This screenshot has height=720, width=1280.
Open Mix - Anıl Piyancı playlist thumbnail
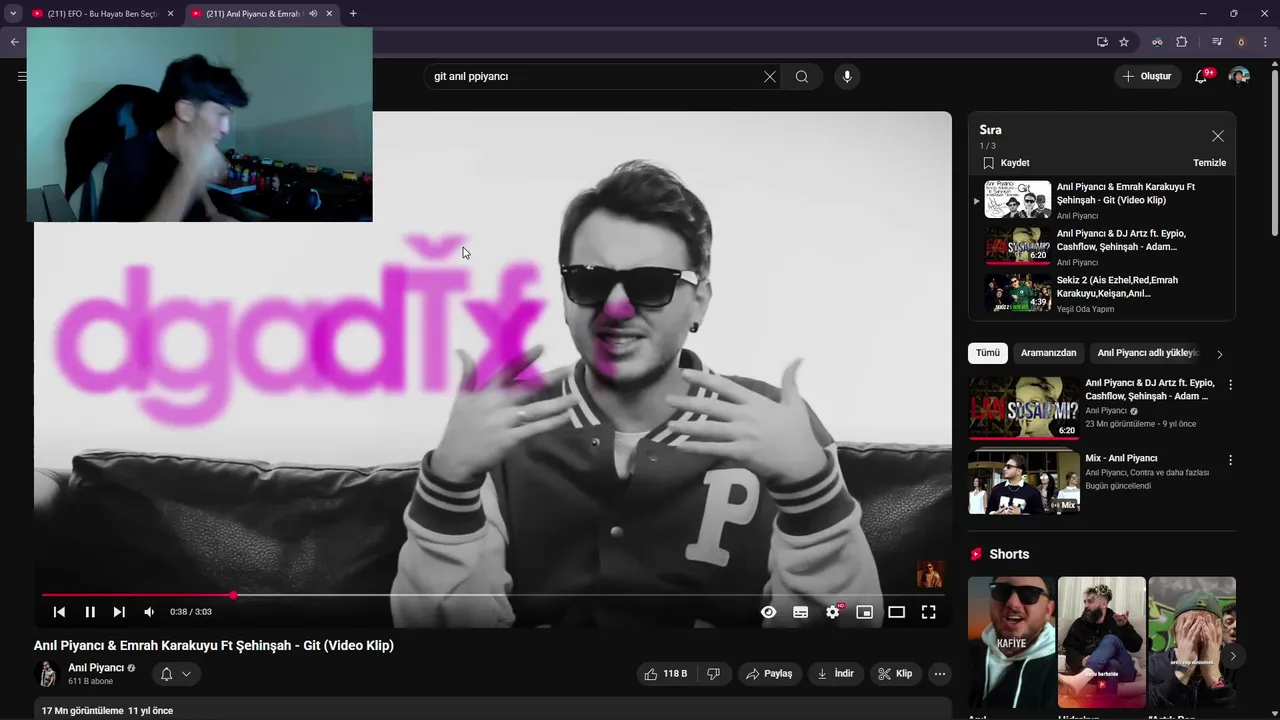pyautogui.click(x=1024, y=482)
